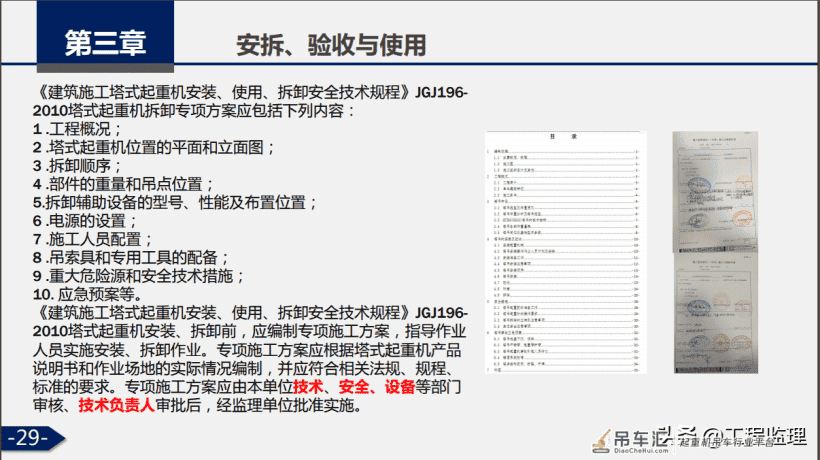Click the 头条 @工程监理 watermark text
820x460 pixels.
coord(731,435)
